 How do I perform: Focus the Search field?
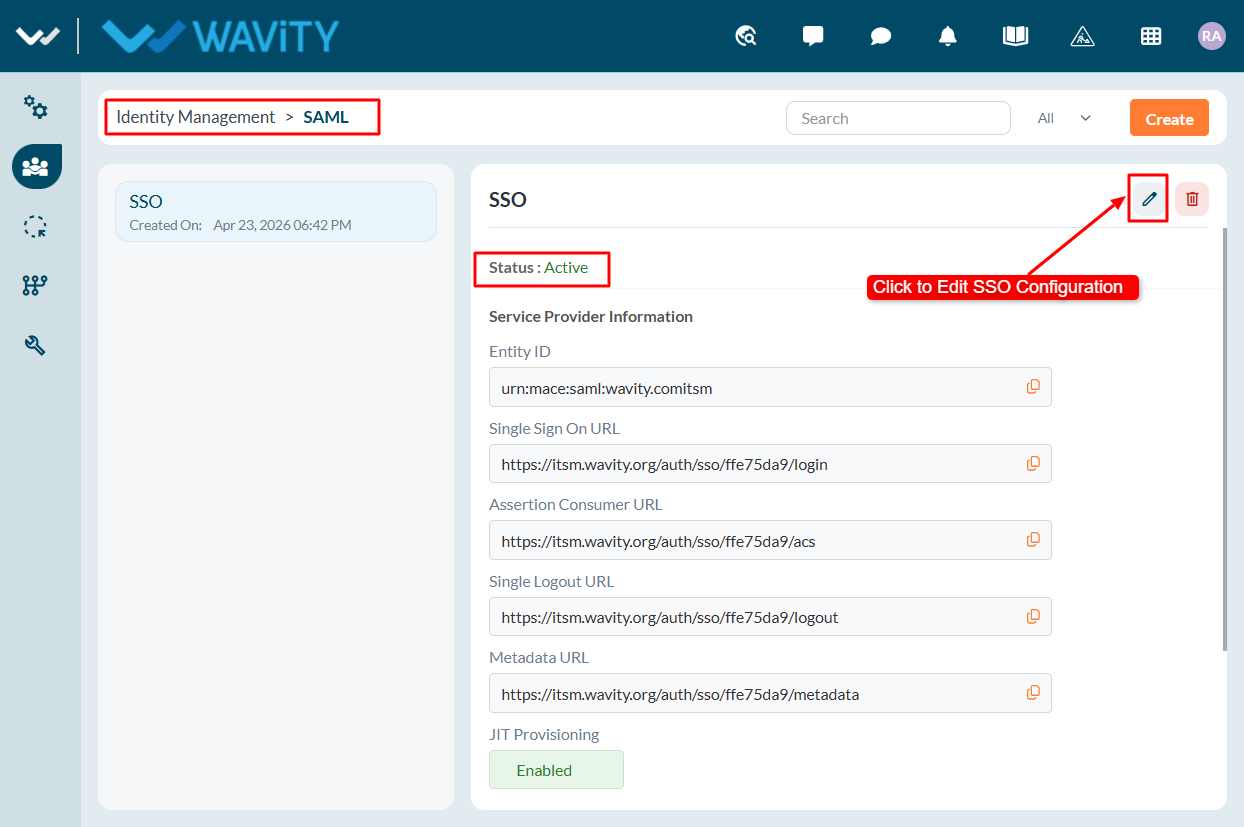pyautogui.click(x=898, y=118)
